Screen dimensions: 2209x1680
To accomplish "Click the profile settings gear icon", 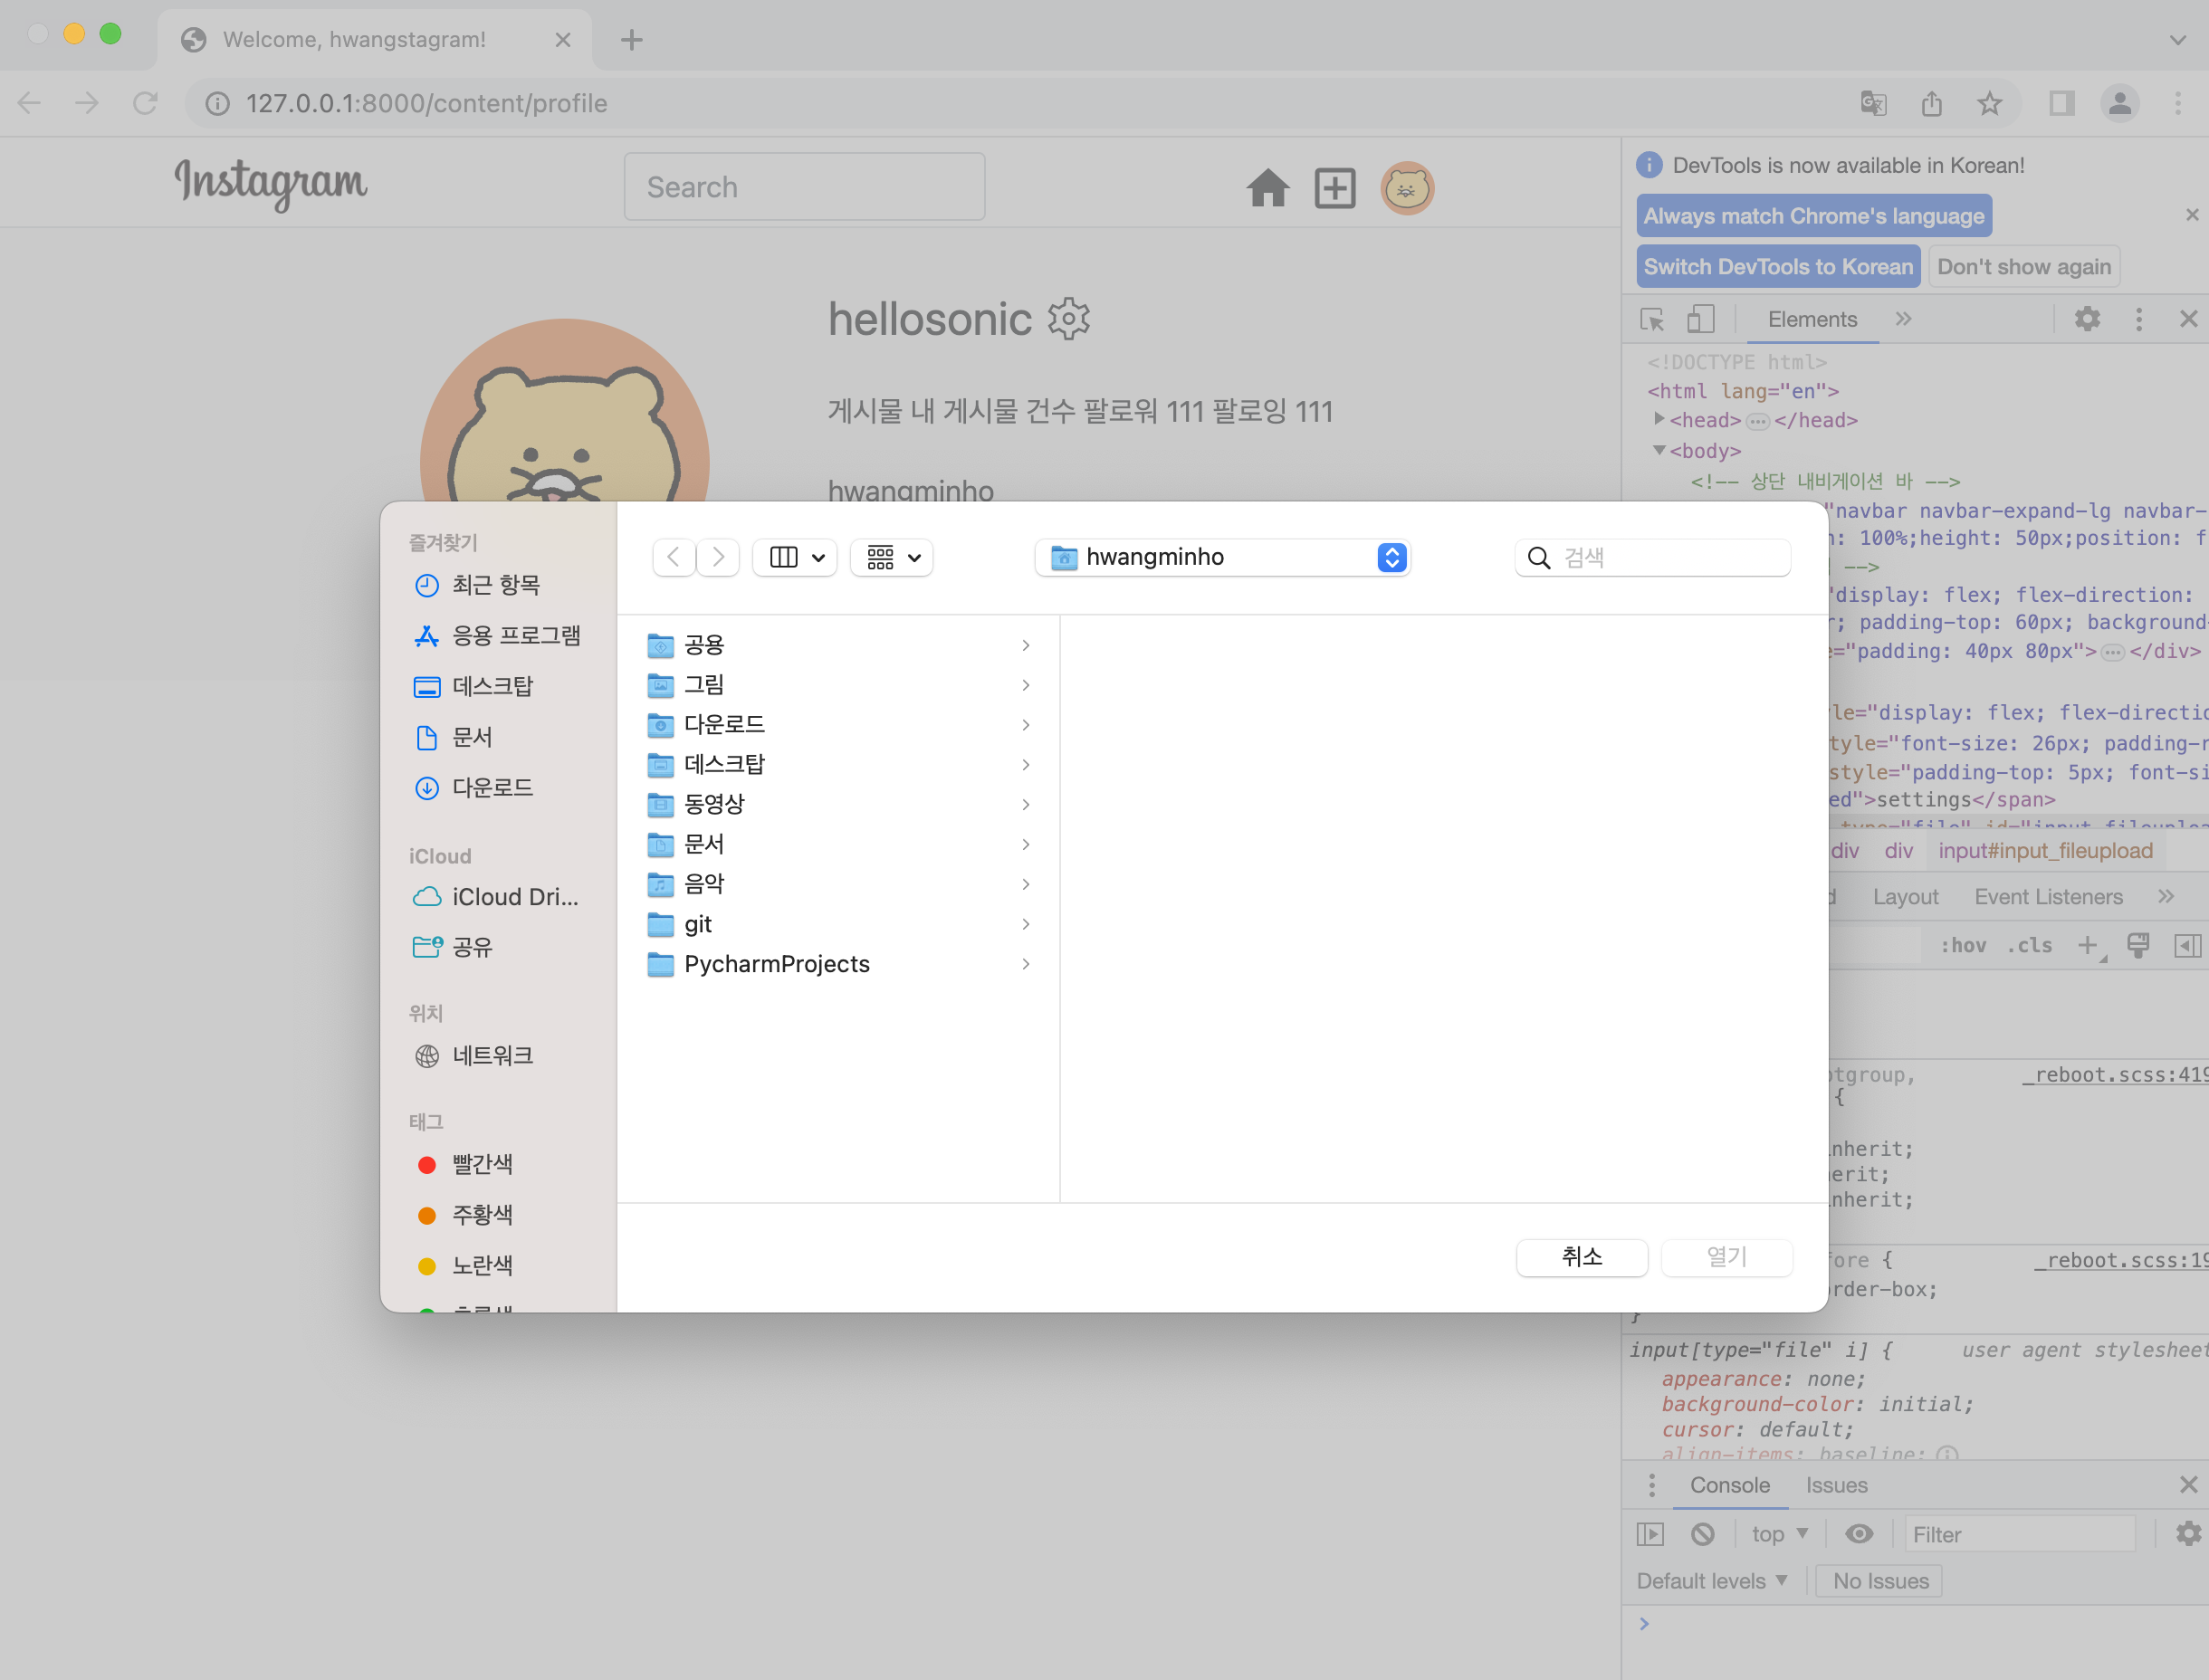I will 1068,319.
